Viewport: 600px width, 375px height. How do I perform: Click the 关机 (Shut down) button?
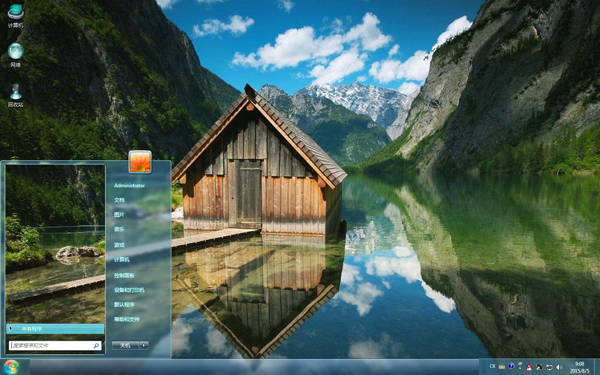click(126, 345)
